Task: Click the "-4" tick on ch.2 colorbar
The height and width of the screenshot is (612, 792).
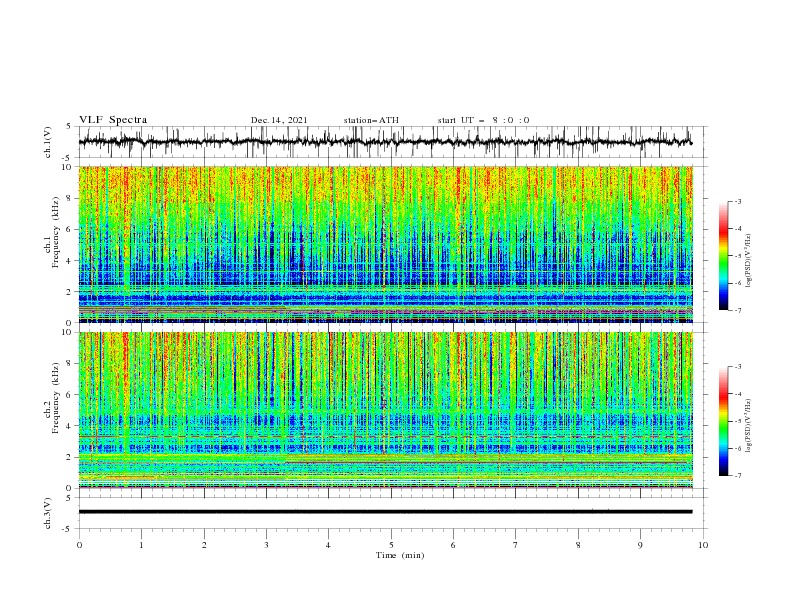Action: [x=738, y=394]
